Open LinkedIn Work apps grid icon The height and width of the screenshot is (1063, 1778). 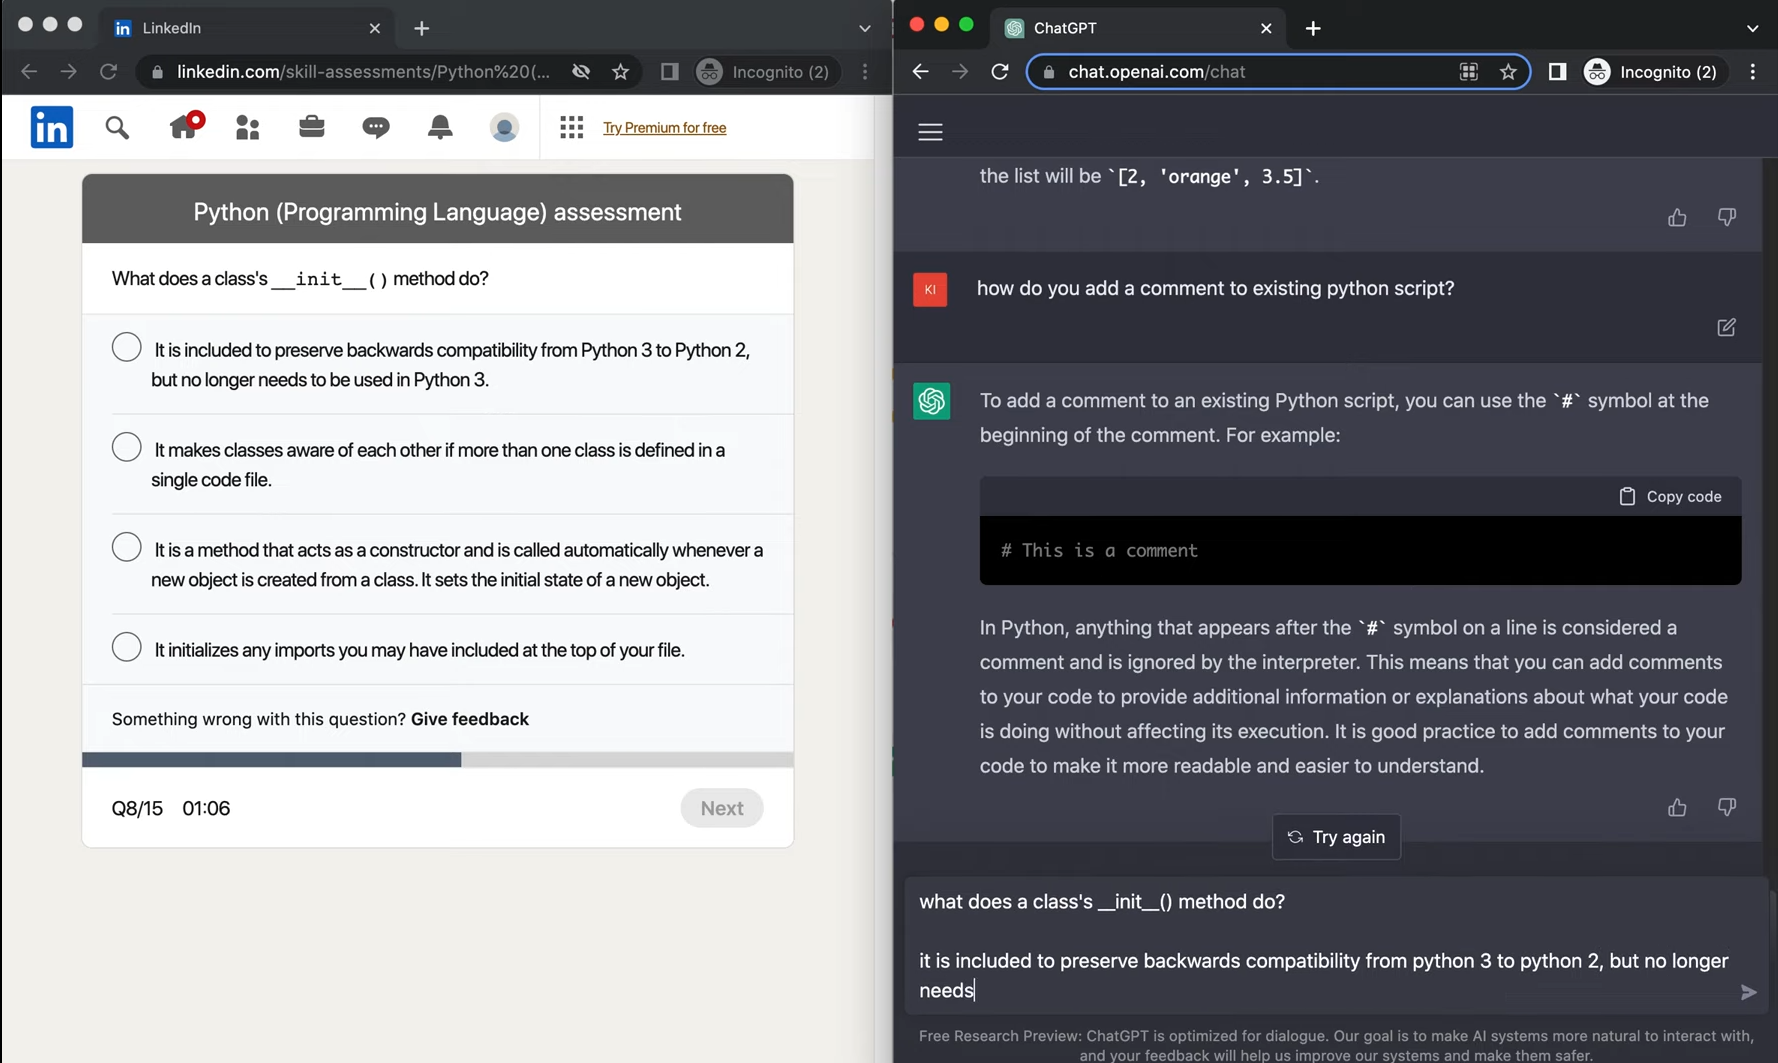(572, 127)
